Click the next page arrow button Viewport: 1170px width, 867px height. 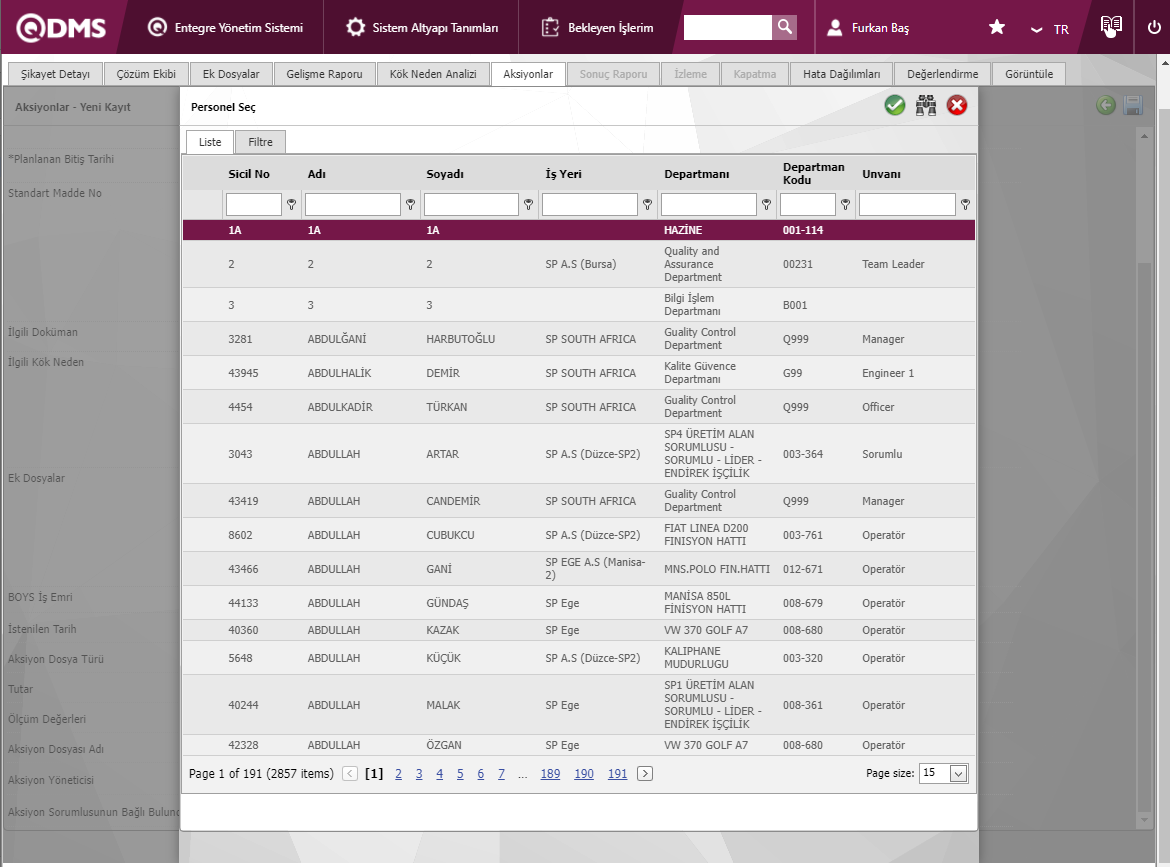(x=645, y=774)
